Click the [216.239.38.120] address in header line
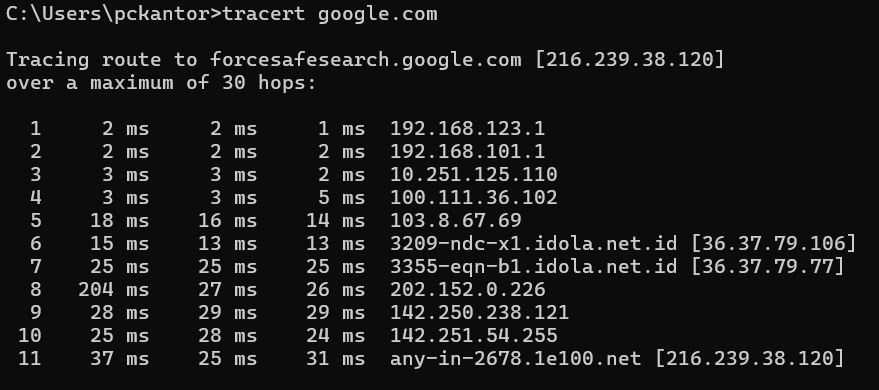Viewport: 879px width, 390px height. click(630, 59)
